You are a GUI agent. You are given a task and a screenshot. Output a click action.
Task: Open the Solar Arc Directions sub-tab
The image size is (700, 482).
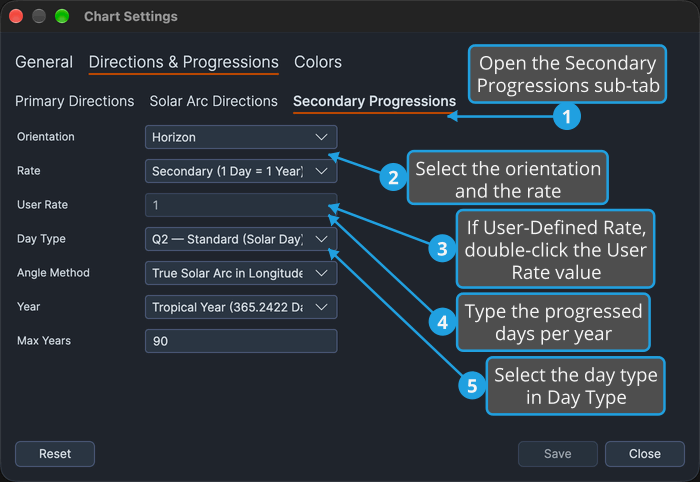point(213,101)
